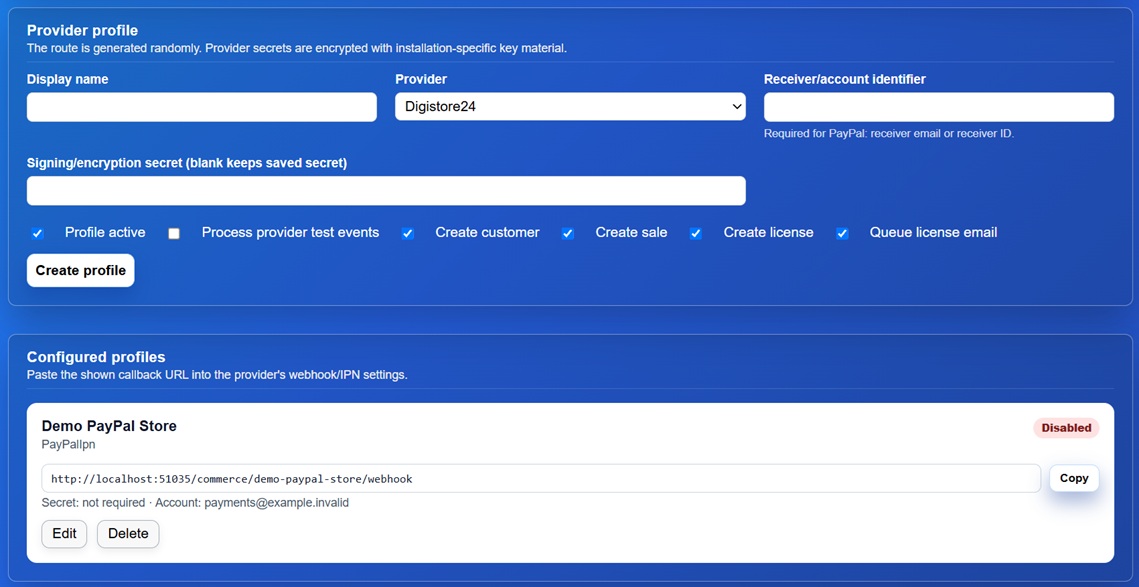Click the Display name input field

coord(202,107)
